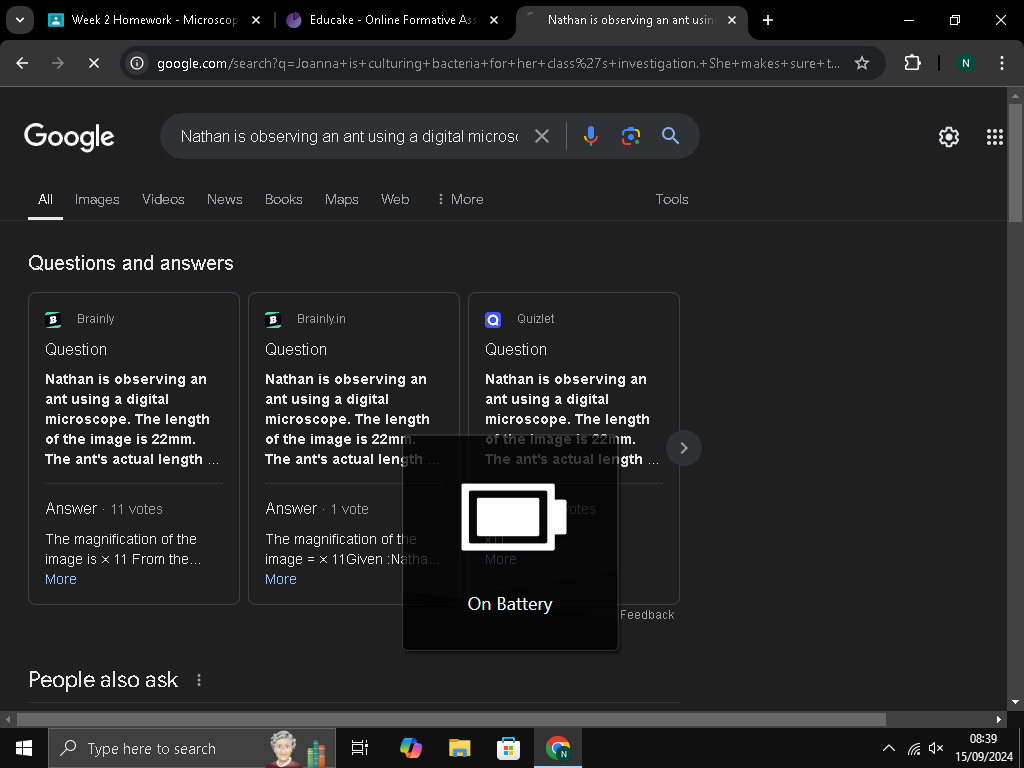Open the tab search dropdown arrow
1024x768 pixels.
point(20,20)
